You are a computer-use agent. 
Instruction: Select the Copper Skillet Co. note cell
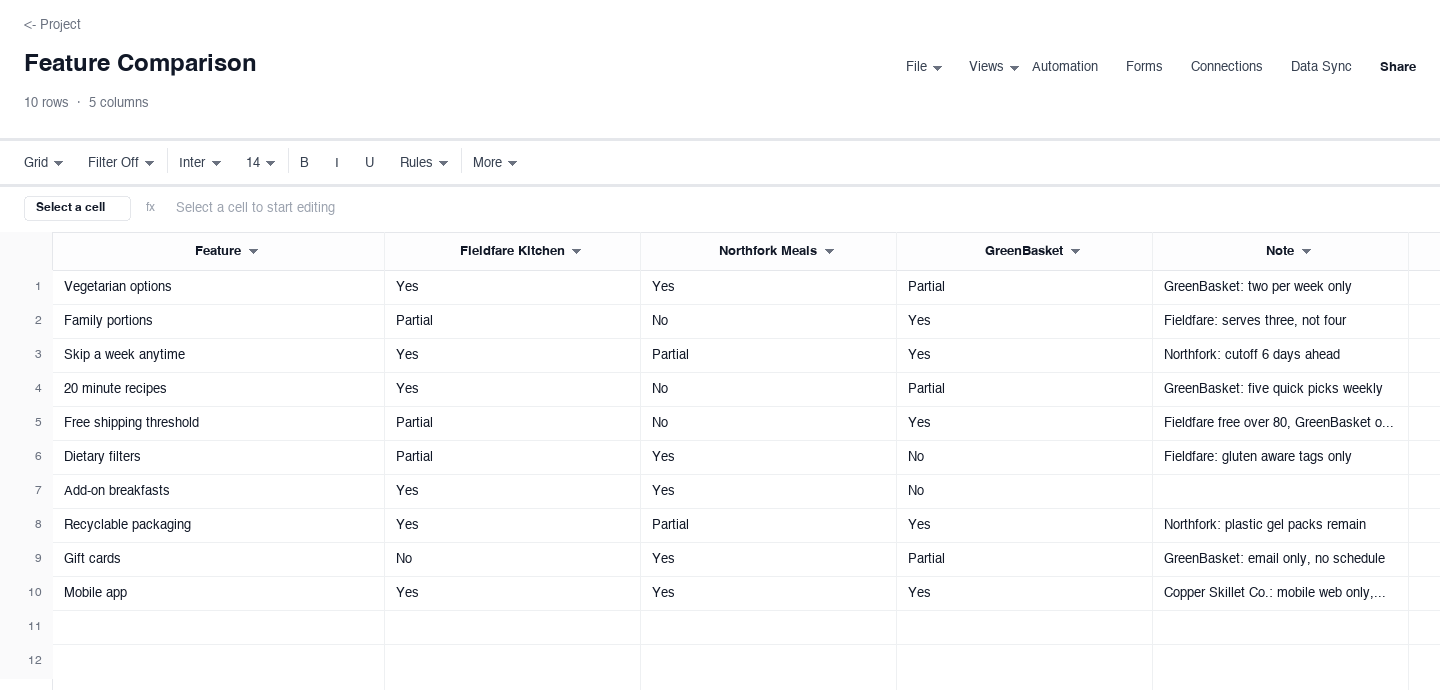click(x=1280, y=593)
